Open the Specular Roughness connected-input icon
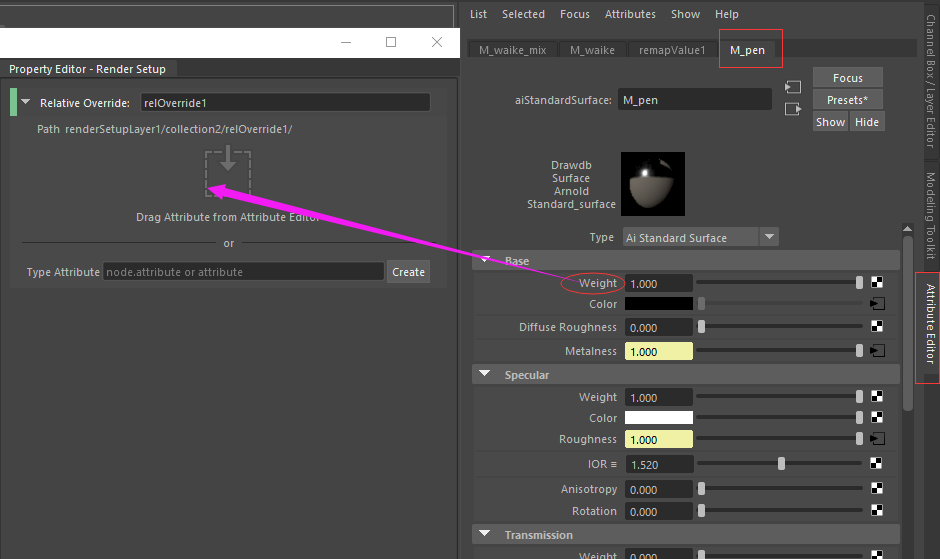The image size is (940, 559). click(x=877, y=439)
